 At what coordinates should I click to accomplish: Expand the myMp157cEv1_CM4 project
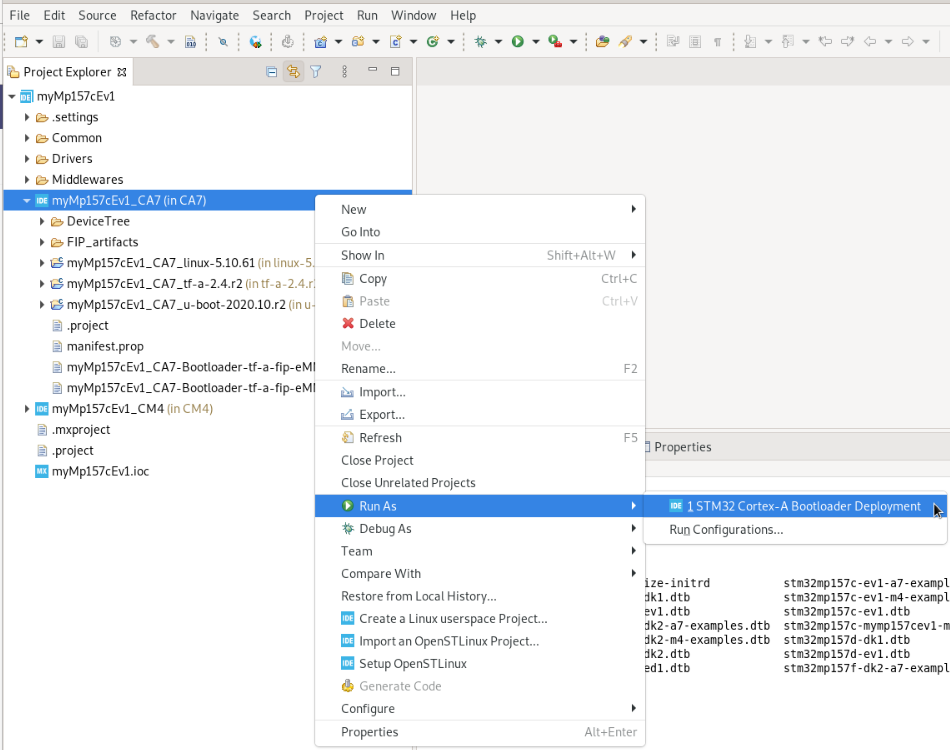(27, 409)
